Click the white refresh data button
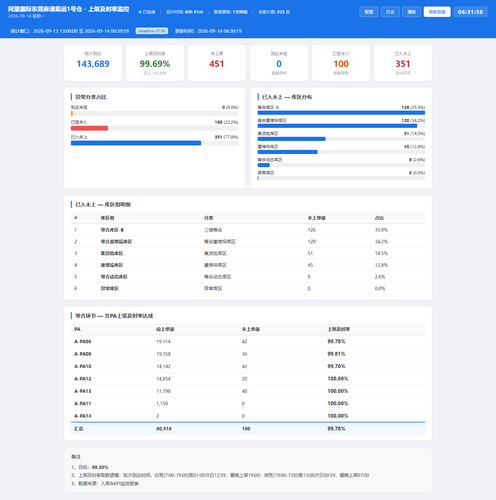Viewport: 496px width, 500px height. point(437,12)
